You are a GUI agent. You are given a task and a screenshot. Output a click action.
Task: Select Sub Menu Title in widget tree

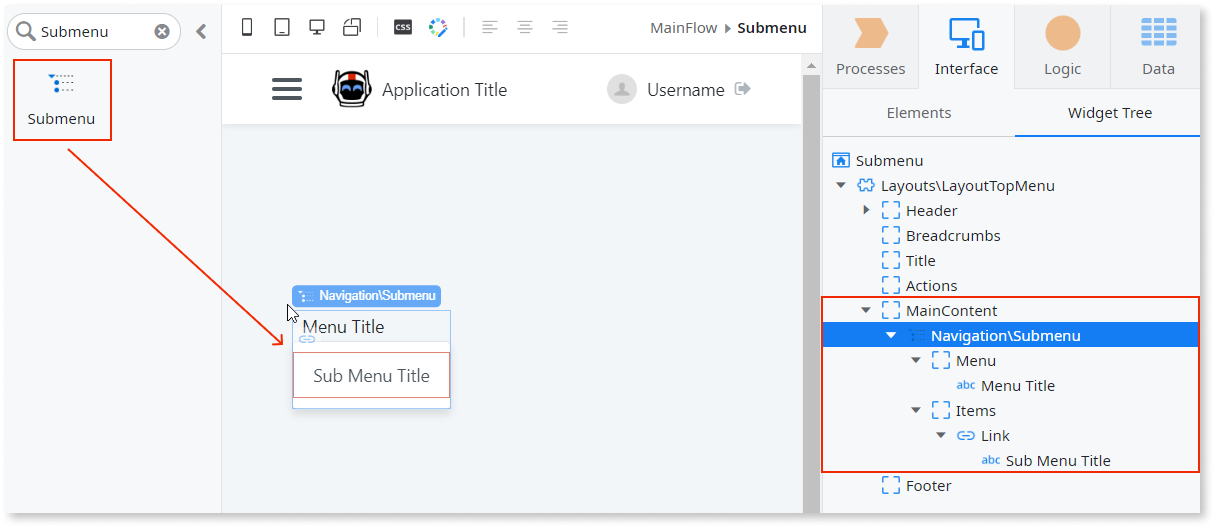click(1058, 461)
